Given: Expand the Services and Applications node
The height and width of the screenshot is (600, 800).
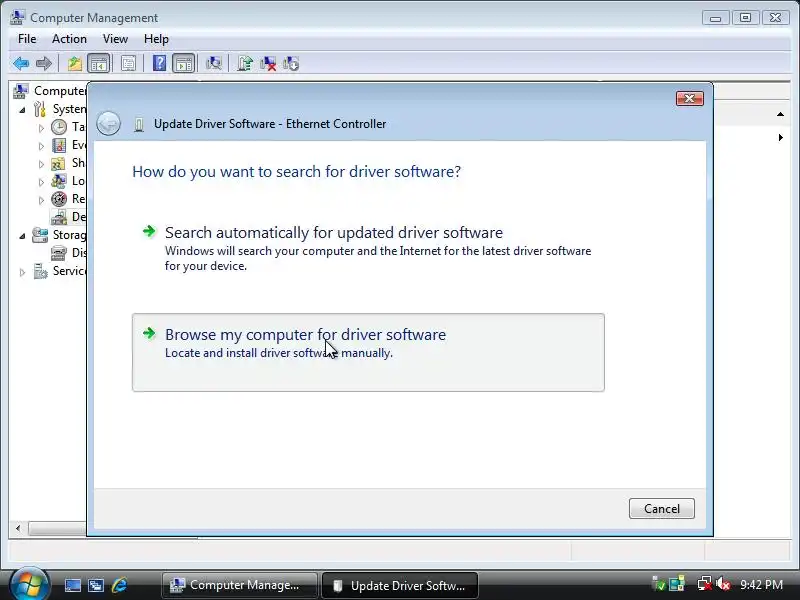Looking at the screenshot, I should click(x=22, y=272).
